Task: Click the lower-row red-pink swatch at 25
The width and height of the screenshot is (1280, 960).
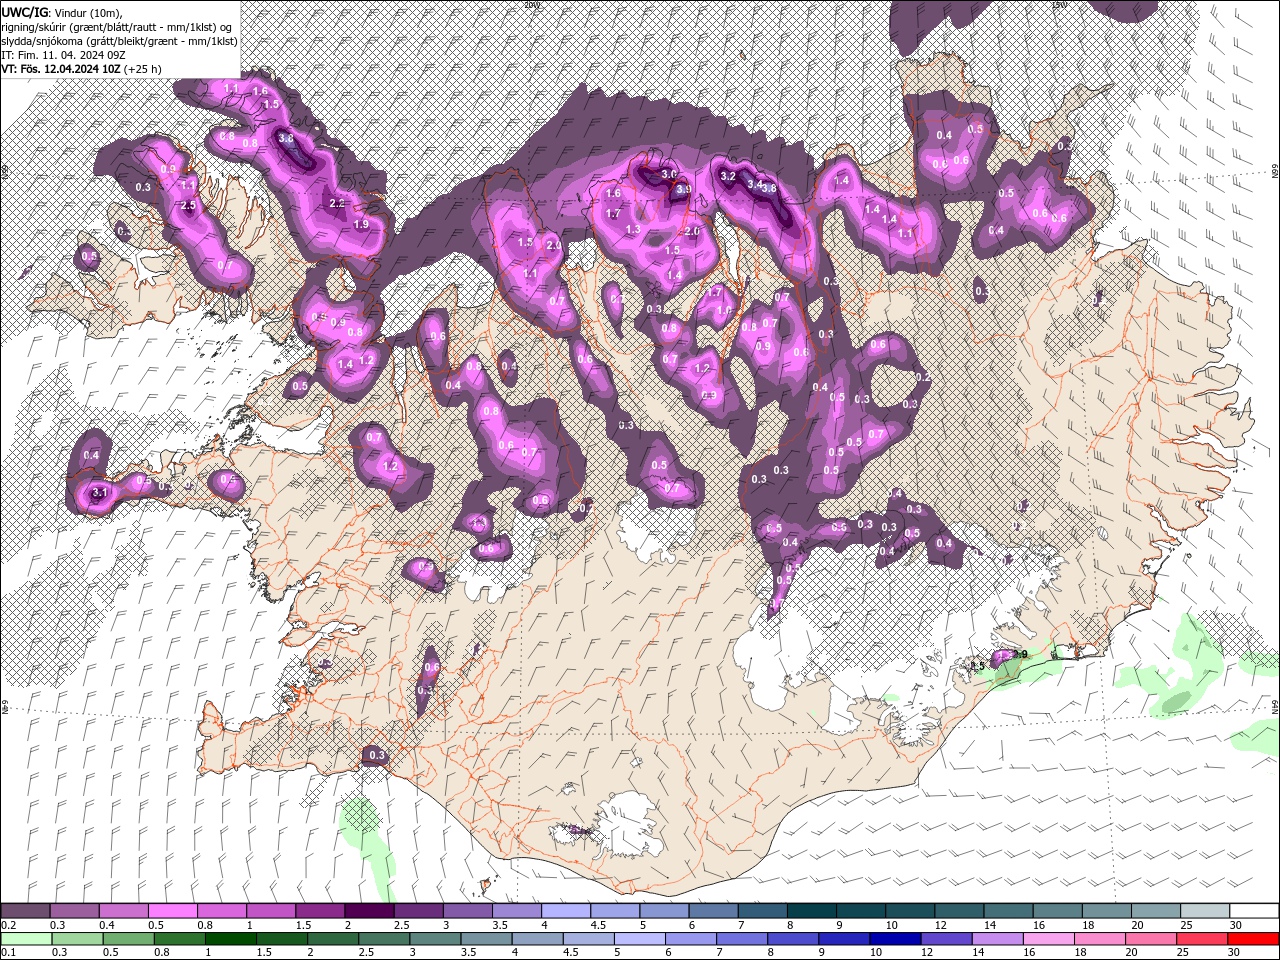Action: (1202, 939)
